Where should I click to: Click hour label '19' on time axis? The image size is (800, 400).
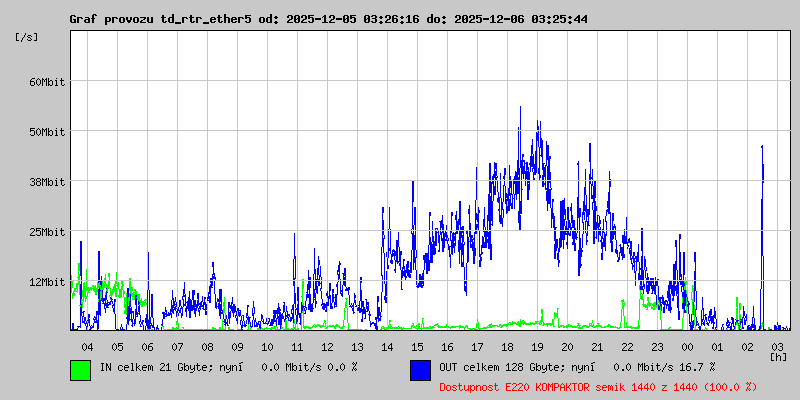point(537,347)
